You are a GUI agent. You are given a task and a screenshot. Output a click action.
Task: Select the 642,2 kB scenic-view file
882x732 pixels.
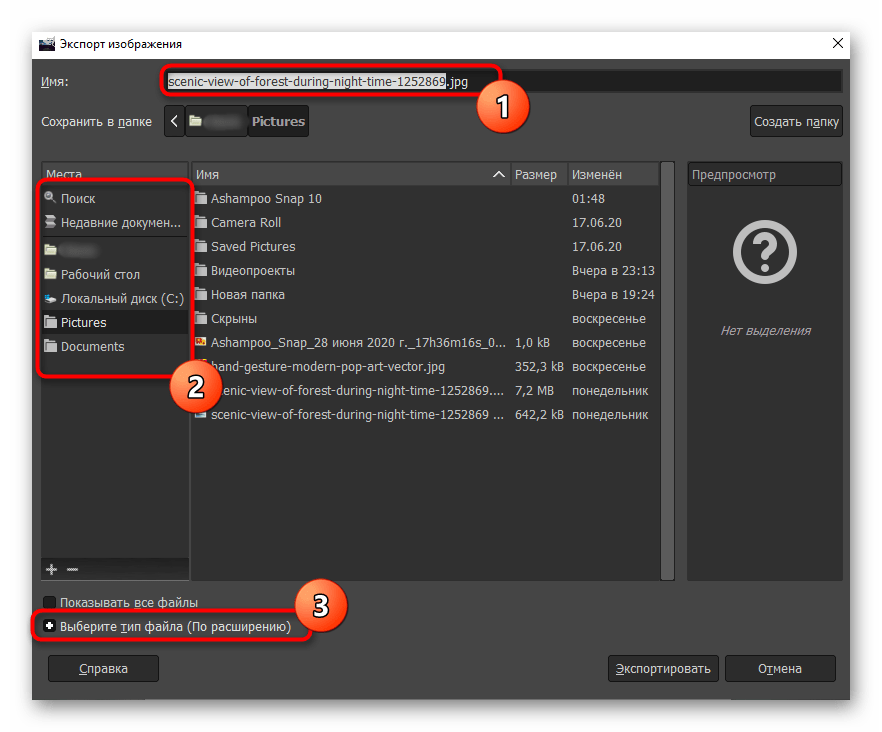(x=425, y=415)
